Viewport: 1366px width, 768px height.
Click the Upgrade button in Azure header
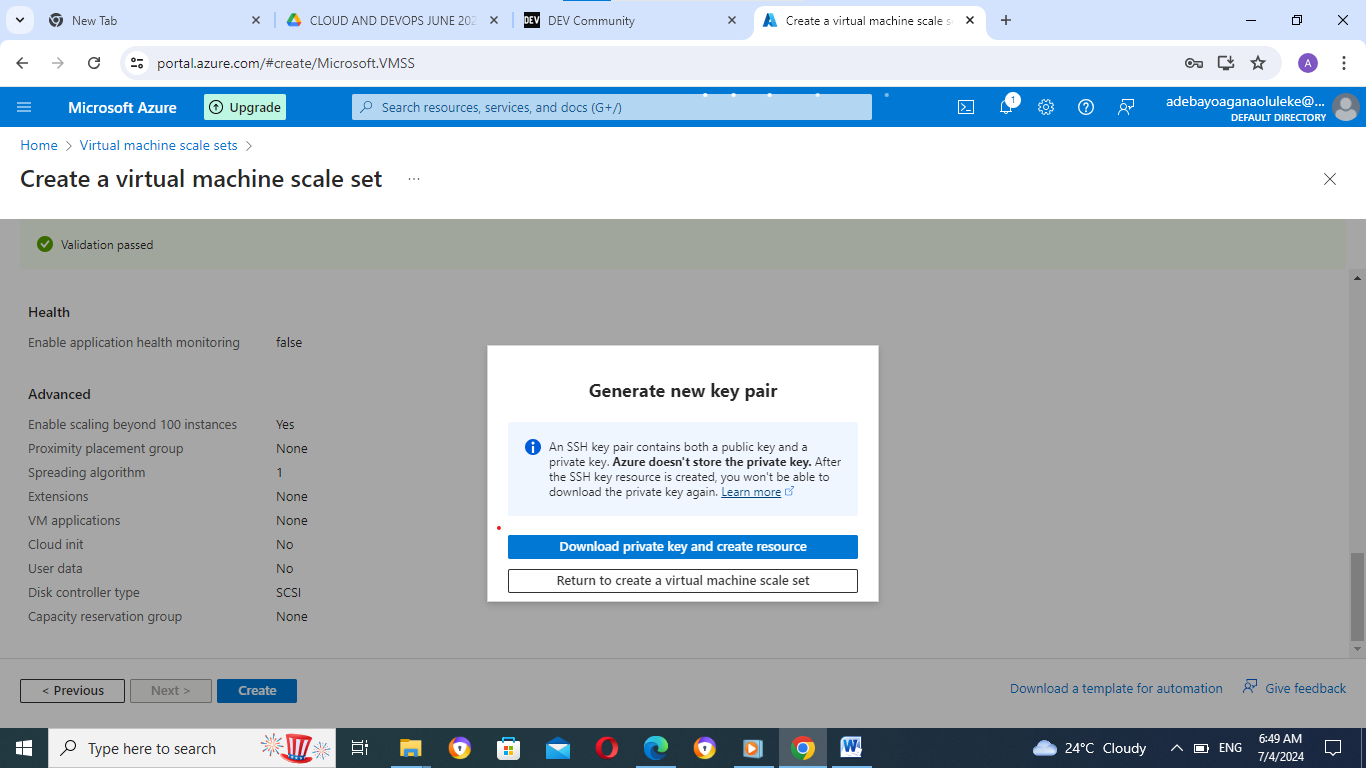[245, 107]
